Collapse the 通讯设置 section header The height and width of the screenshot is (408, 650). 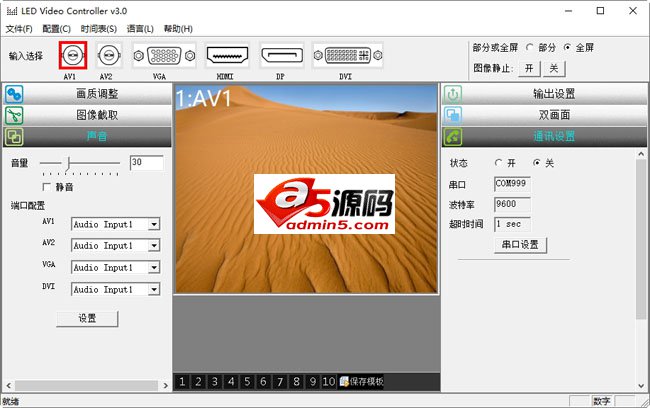(544, 136)
